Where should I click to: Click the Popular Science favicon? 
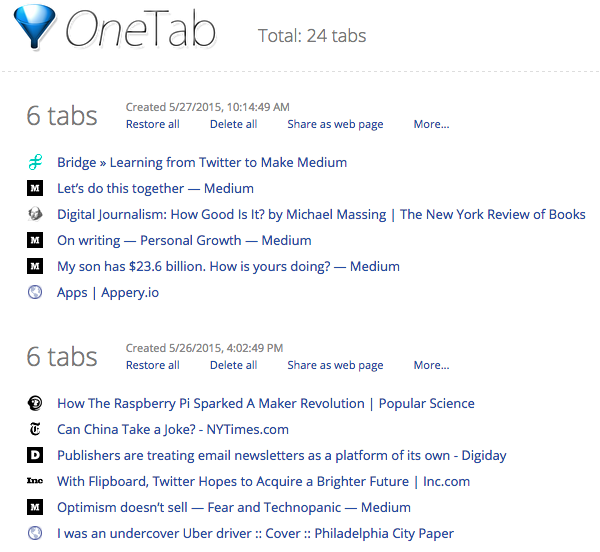pyautogui.click(x=35, y=403)
